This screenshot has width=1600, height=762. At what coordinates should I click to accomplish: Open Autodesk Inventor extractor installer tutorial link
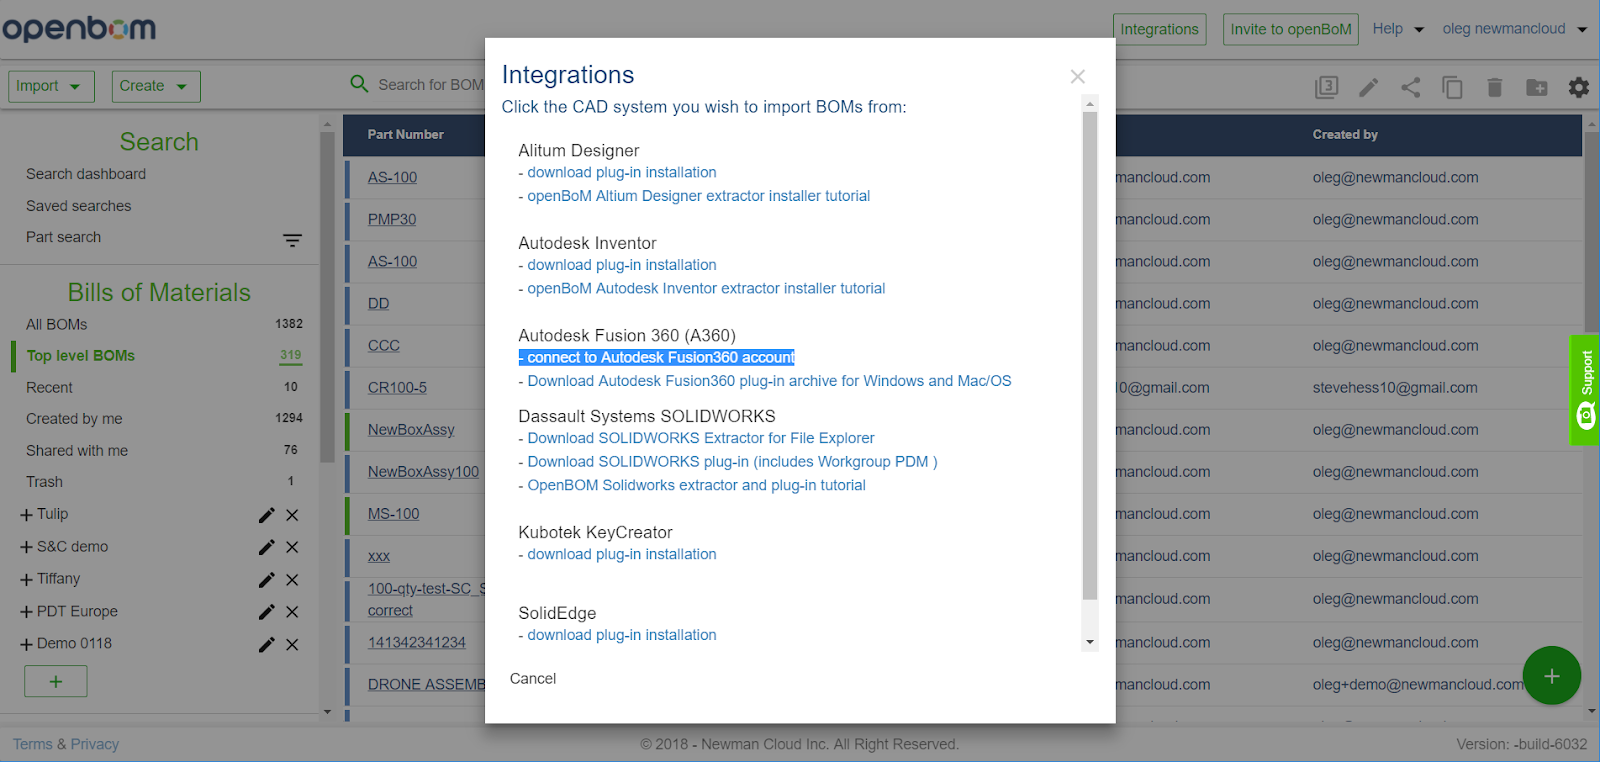click(705, 288)
